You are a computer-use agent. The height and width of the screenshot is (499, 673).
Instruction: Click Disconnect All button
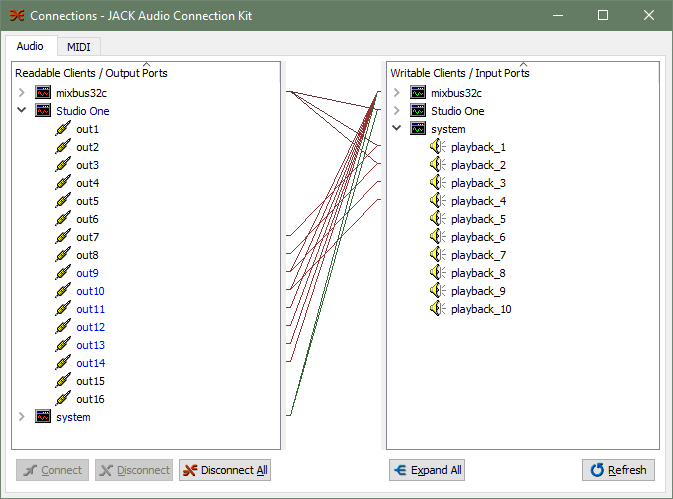coord(225,470)
